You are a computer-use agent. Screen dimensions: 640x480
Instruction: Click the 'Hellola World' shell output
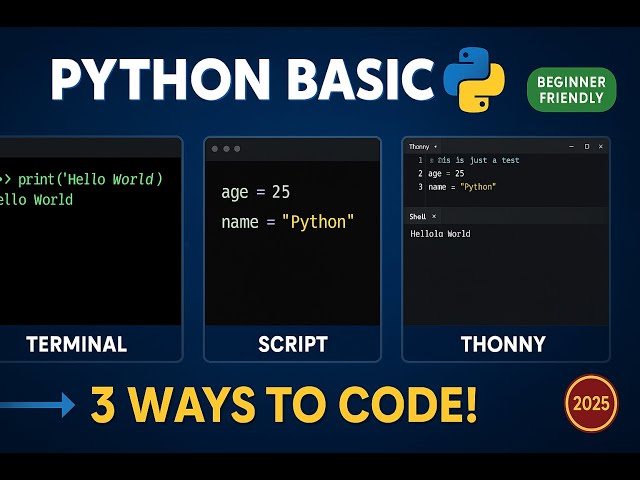(x=440, y=234)
